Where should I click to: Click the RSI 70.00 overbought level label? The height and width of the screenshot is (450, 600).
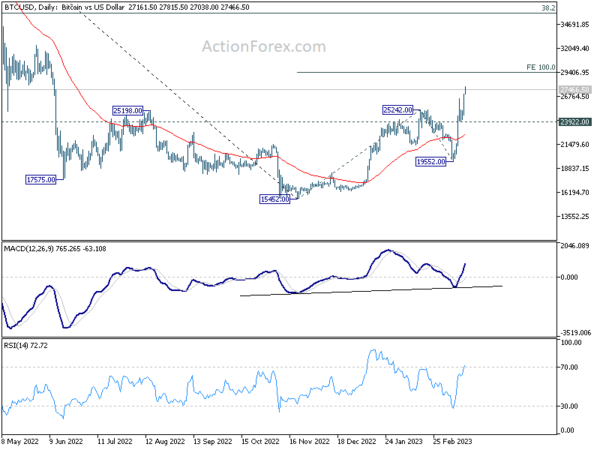569,368
